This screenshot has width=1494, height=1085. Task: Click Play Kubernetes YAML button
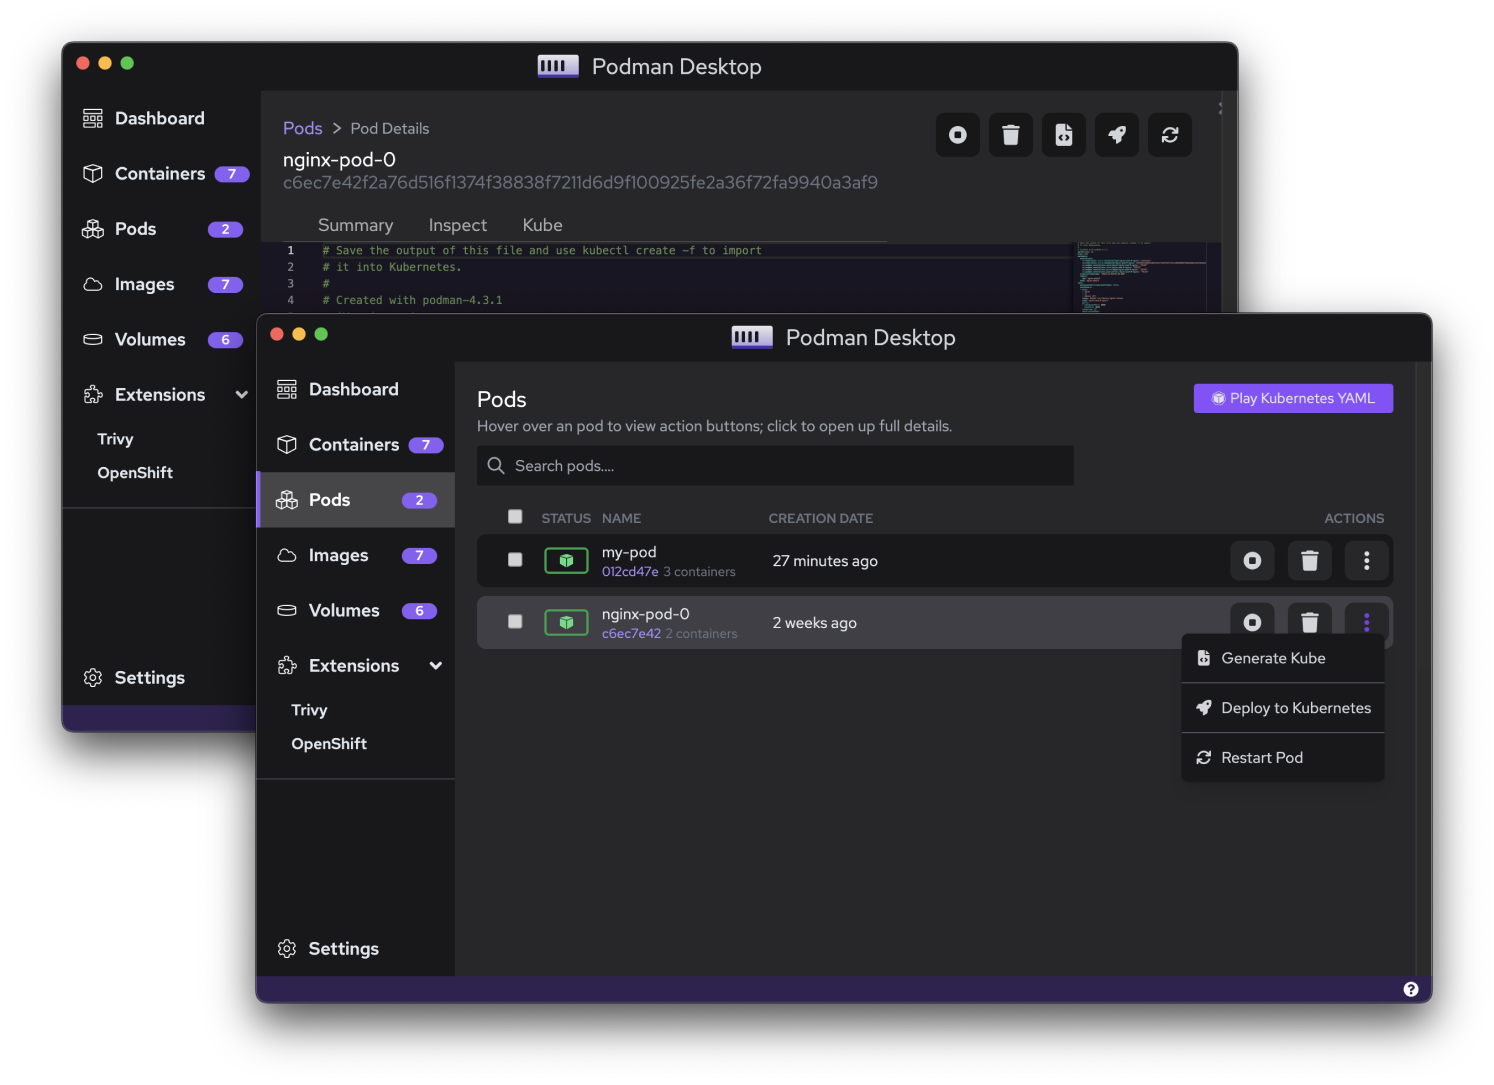pyautogui.click(x=1293, y=398)
